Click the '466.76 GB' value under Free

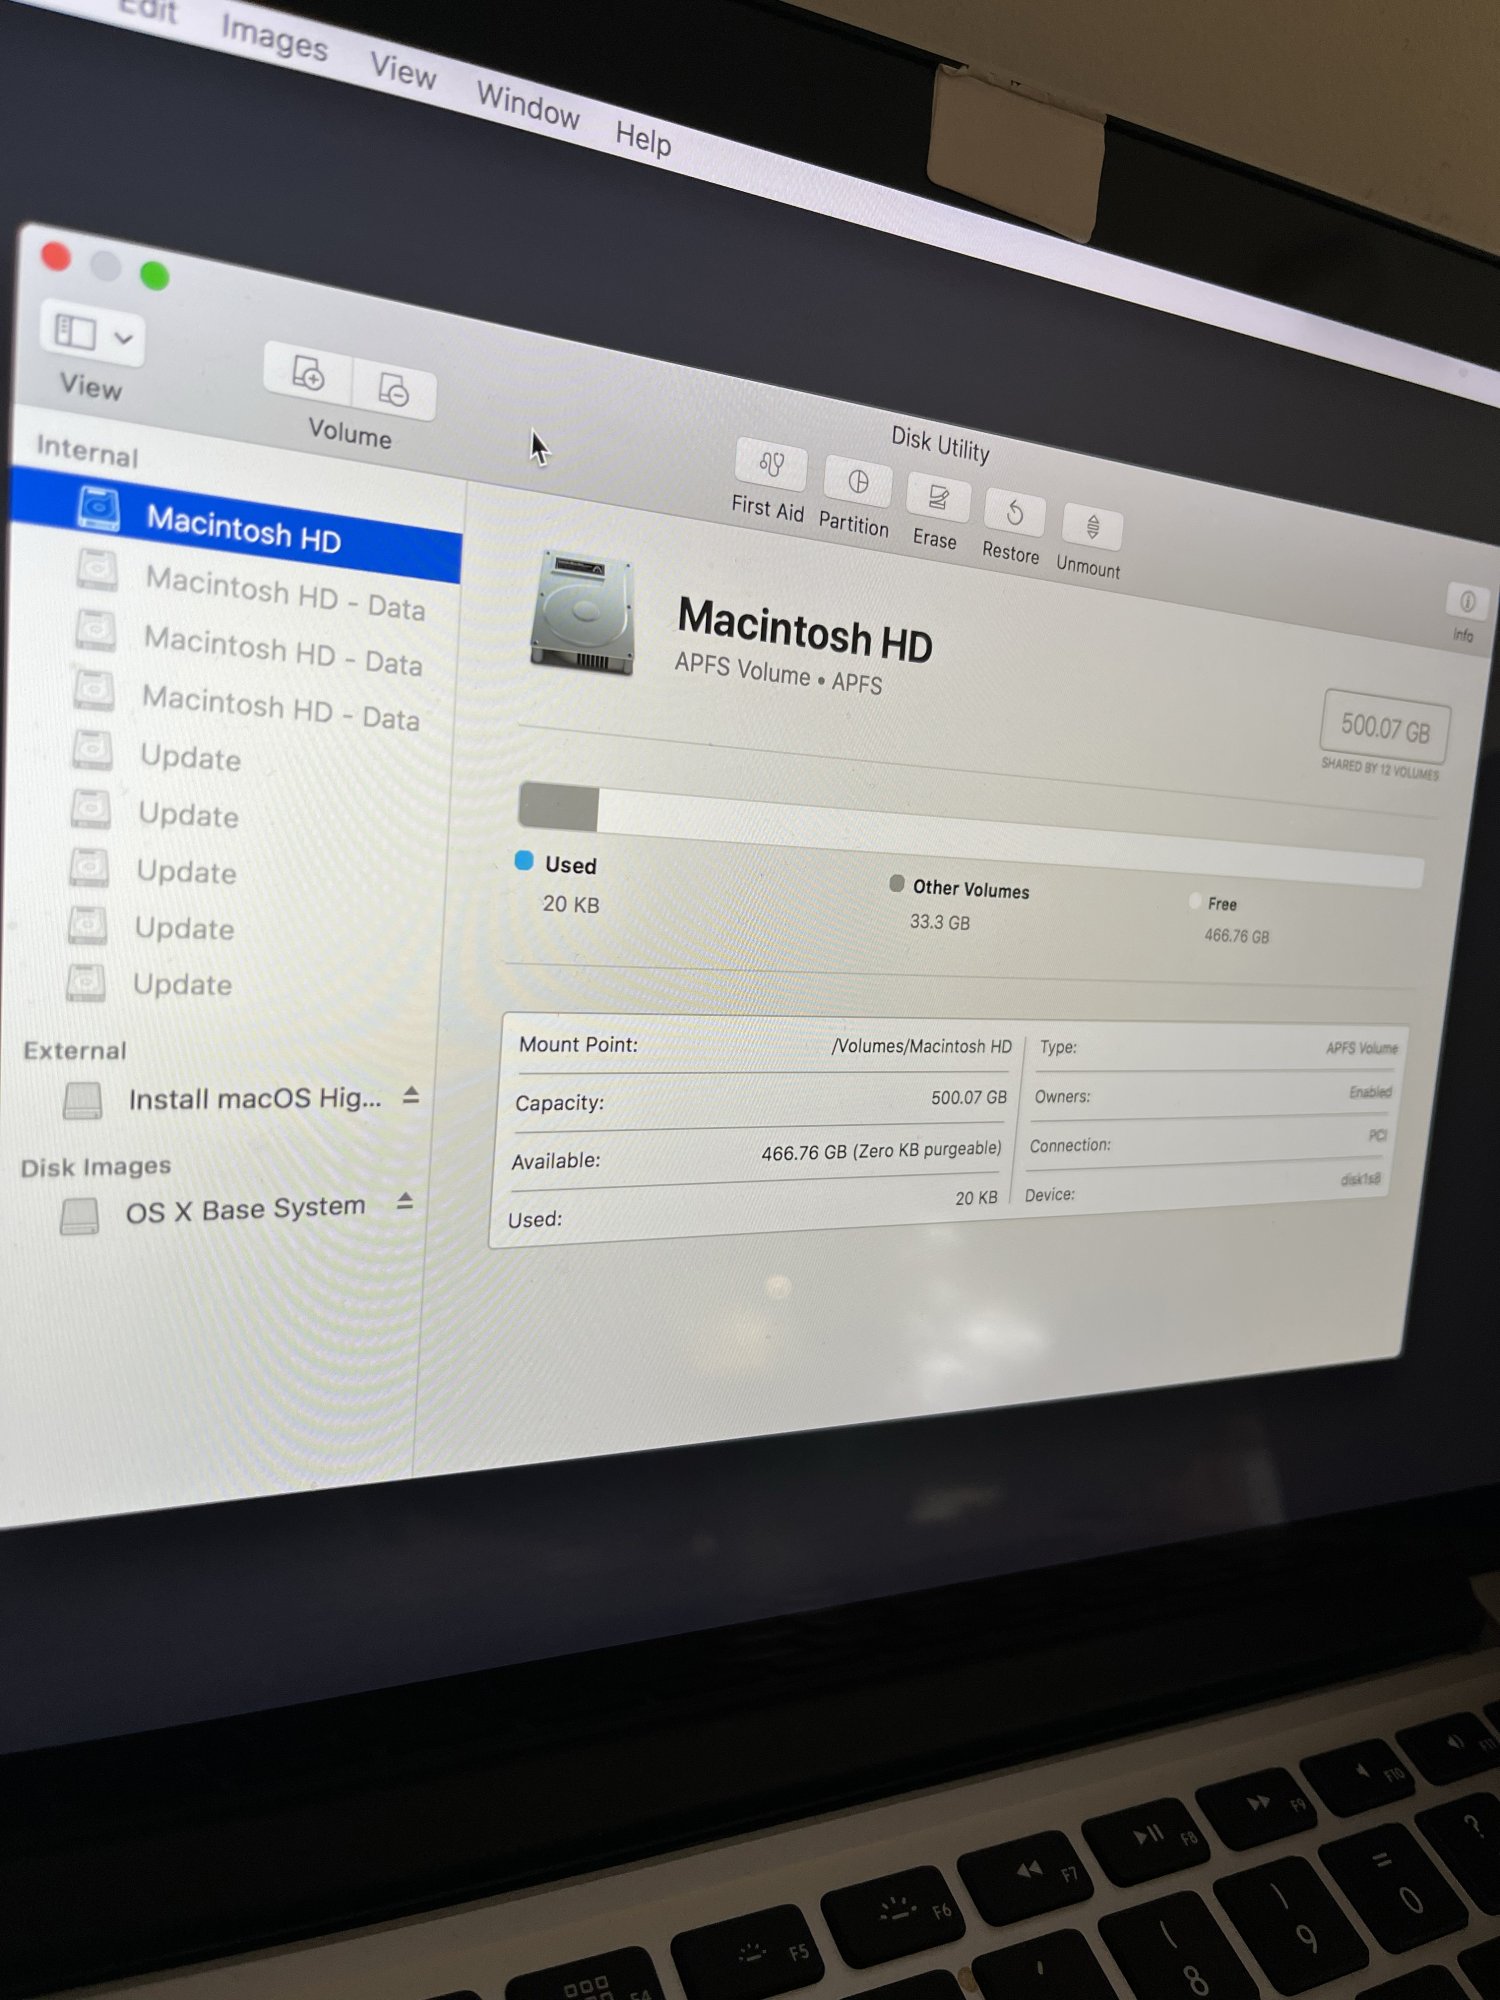pos(1237,936)
